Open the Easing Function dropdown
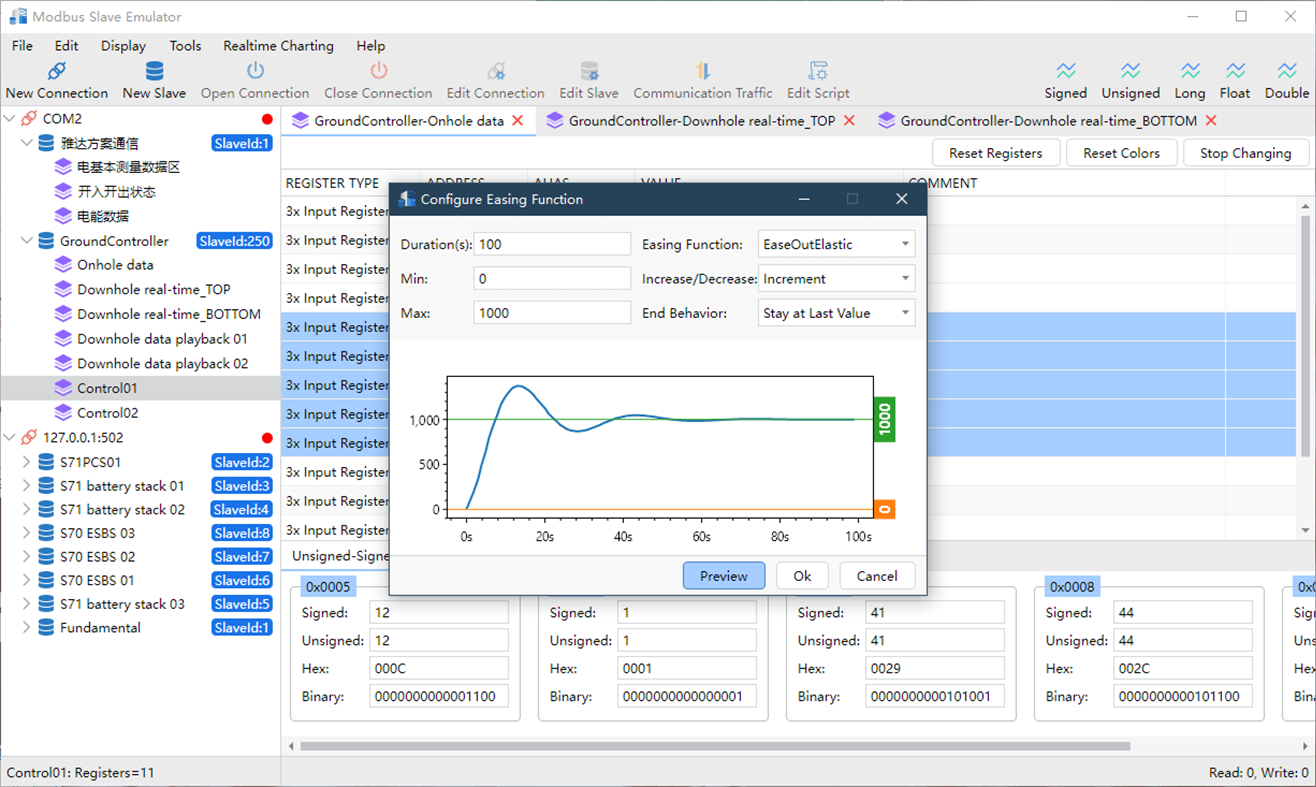 (x=836, y=244)
